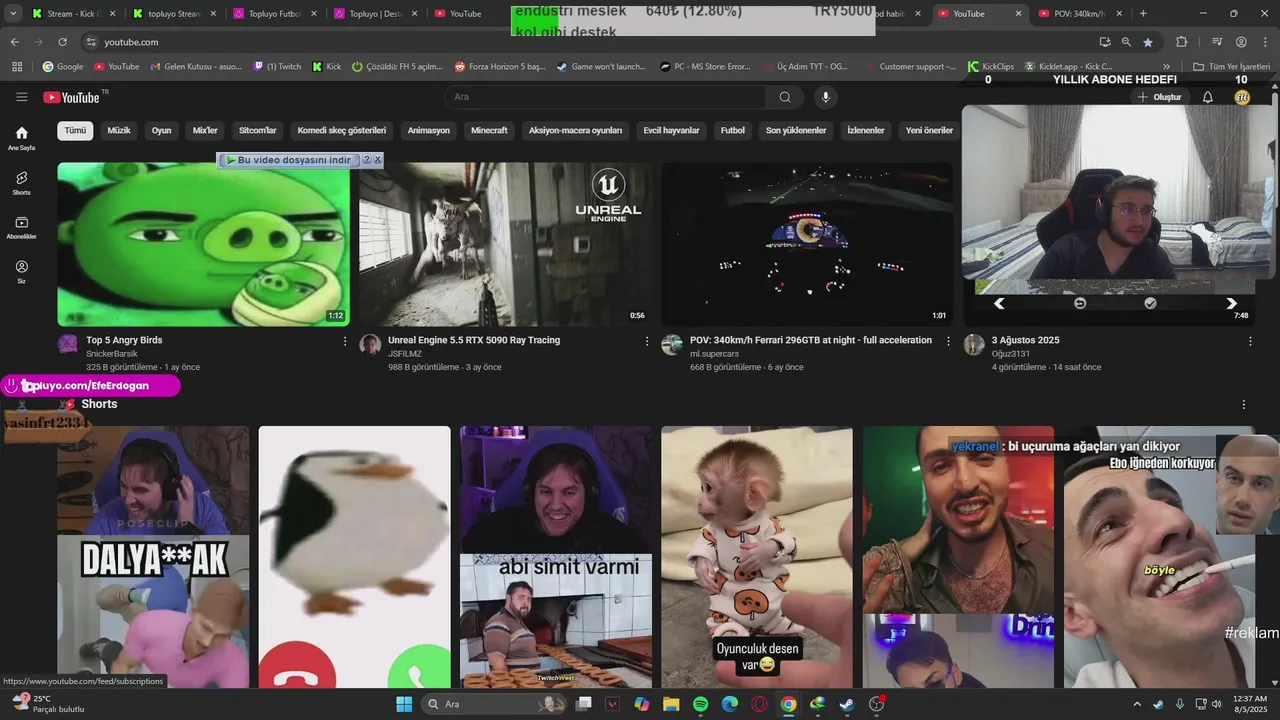Open Spotify from the taskbar
The width and height of the screenshot is (1280, 720).
(x=700, y=704)
